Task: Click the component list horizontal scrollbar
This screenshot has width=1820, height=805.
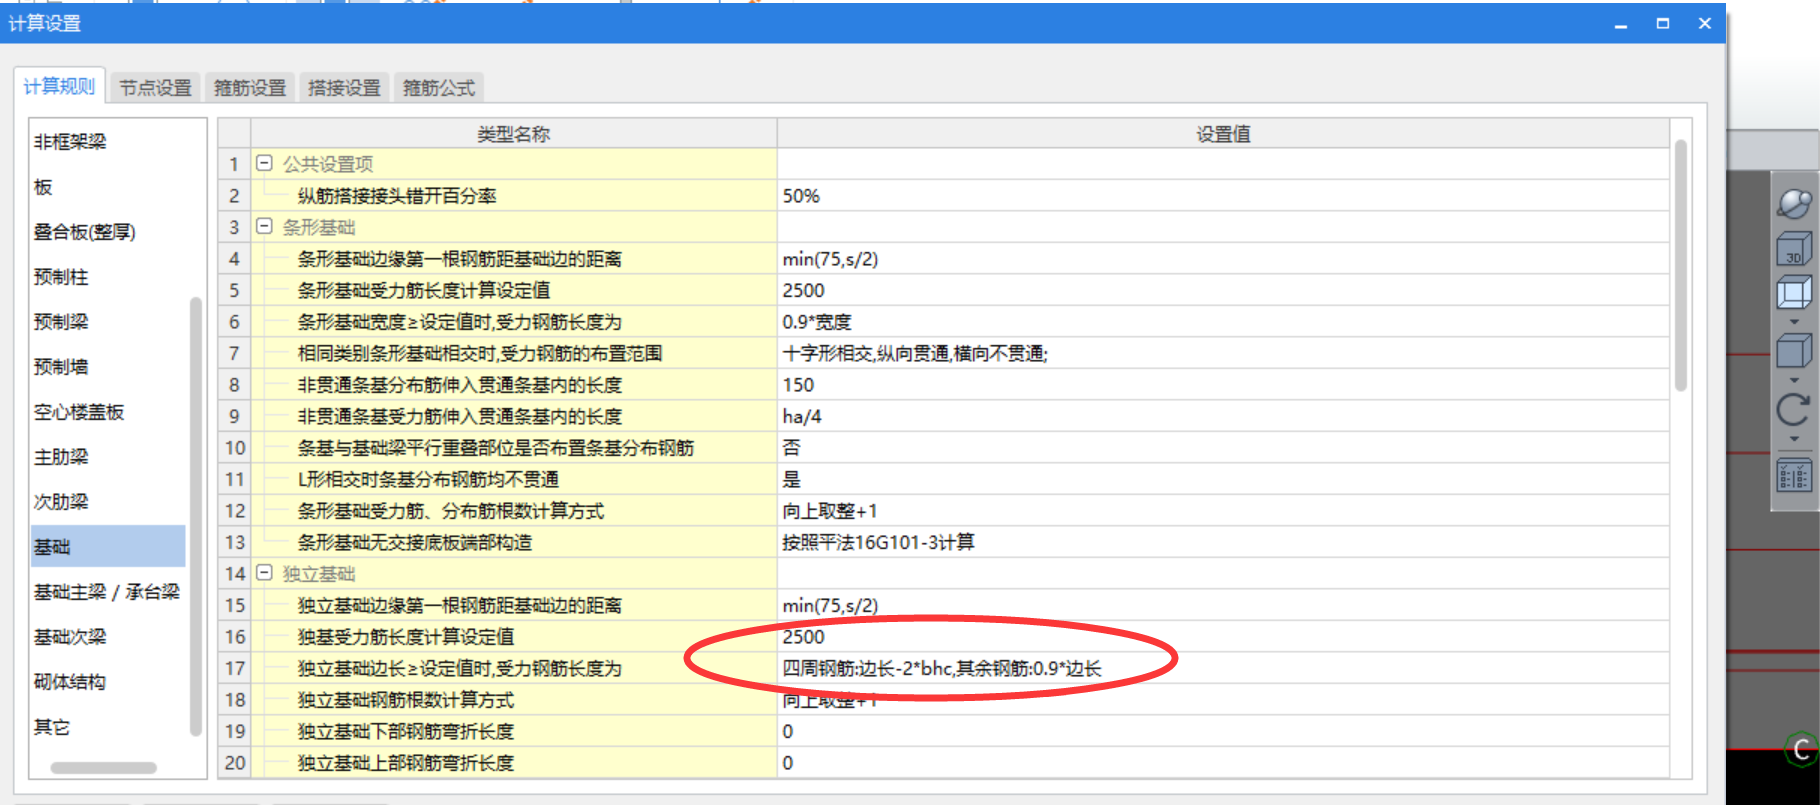Action: click(104, 768)
